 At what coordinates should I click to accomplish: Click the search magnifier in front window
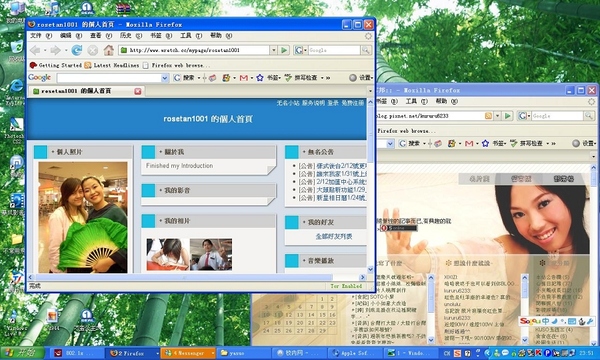tap(366, 50)
